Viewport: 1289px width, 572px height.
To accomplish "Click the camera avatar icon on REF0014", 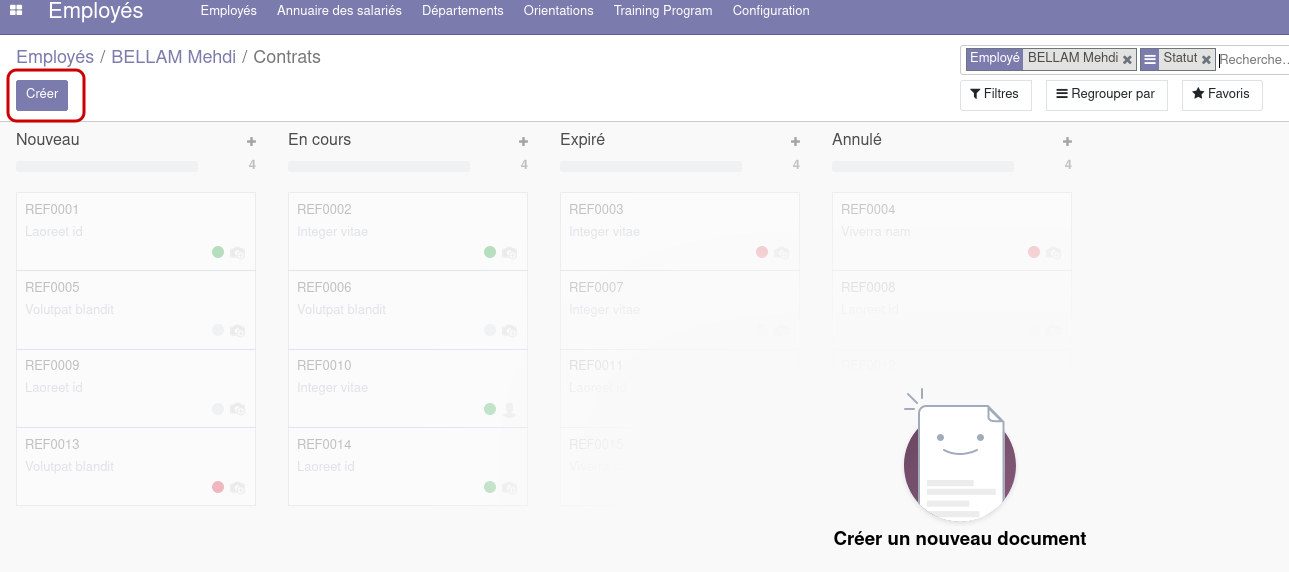I will point(510,488).
